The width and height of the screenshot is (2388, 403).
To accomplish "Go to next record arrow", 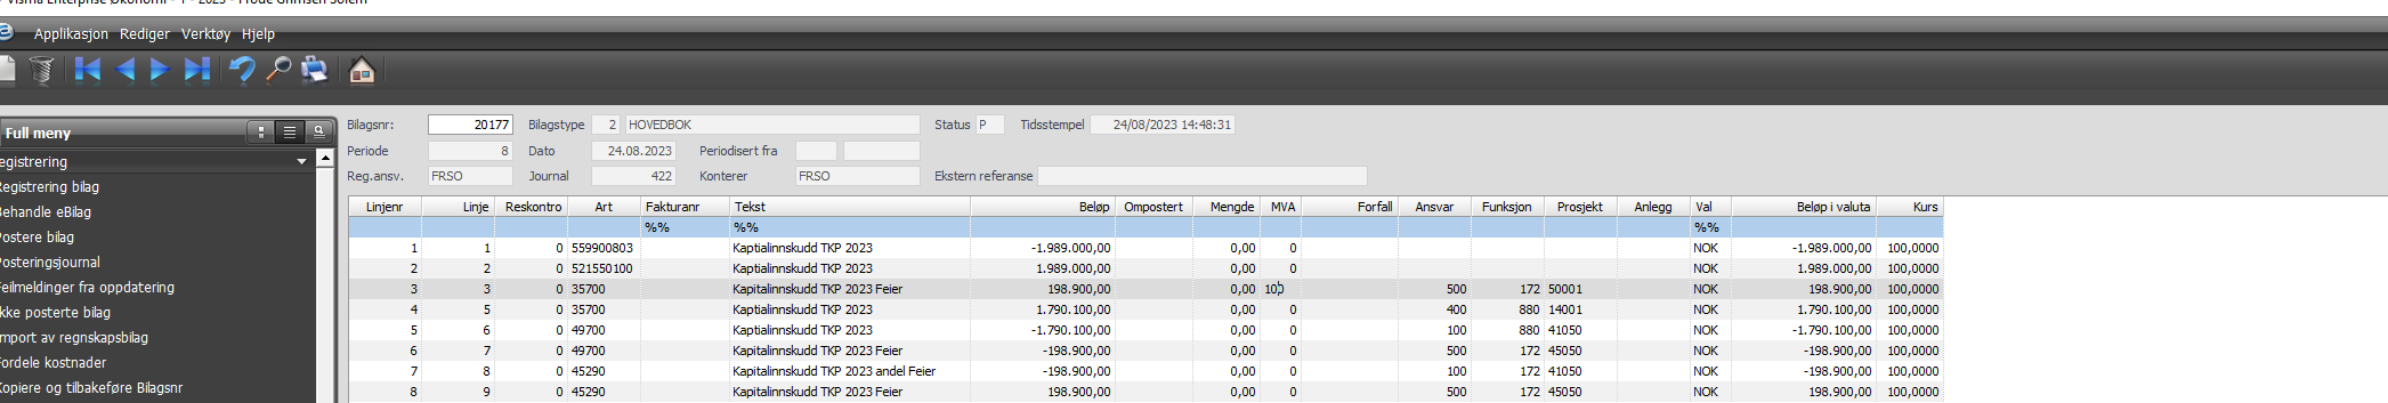I will (x=159, y=70).
